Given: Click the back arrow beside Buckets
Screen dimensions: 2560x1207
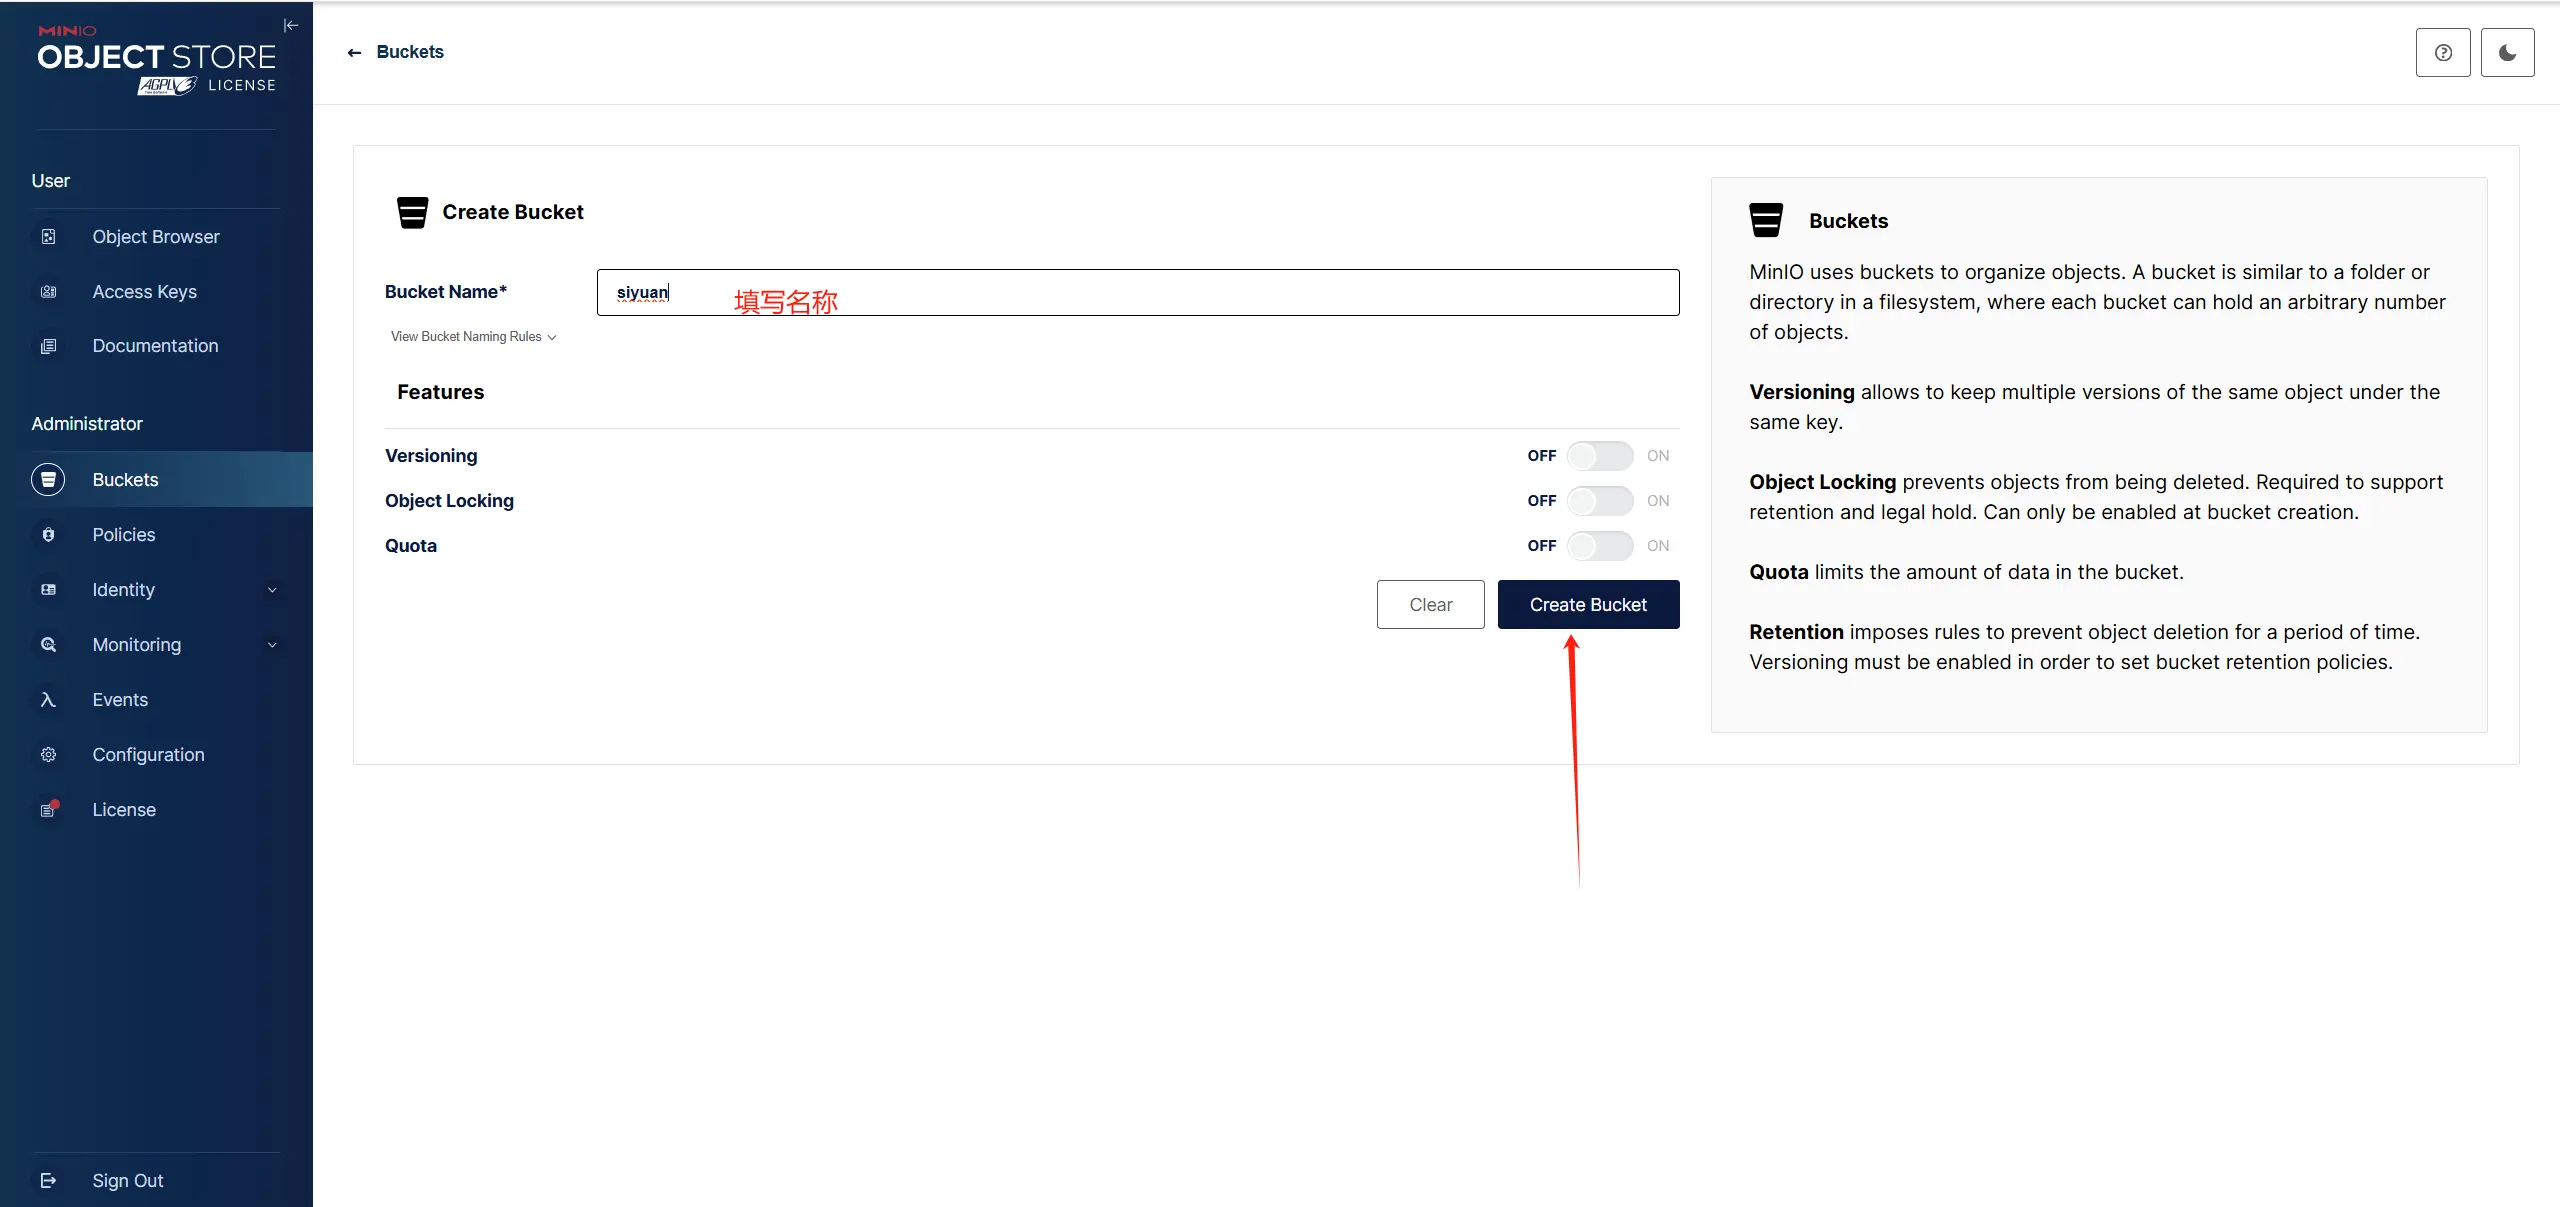Looking at the screenshot, I should click(354, 53).
